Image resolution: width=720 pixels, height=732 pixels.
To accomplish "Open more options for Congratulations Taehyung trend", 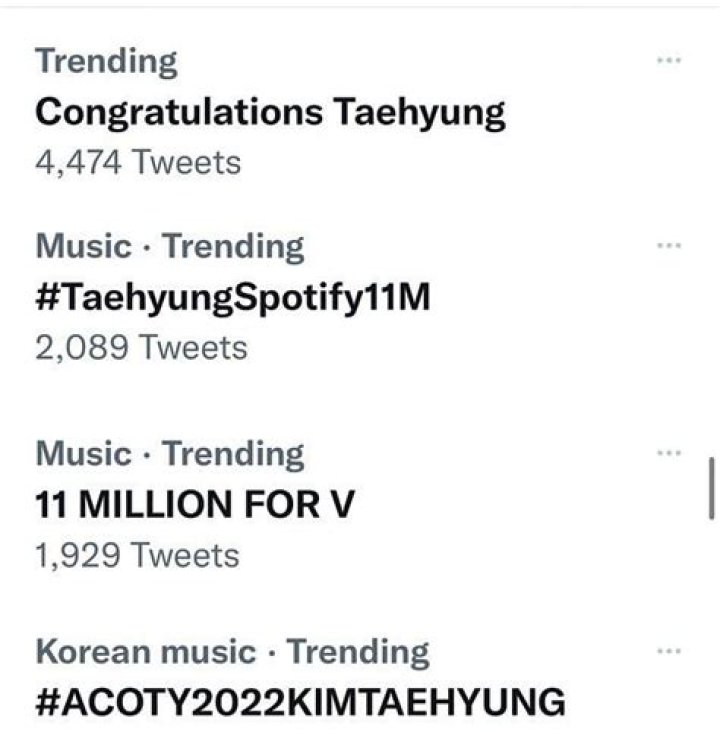I will point(667,61).
